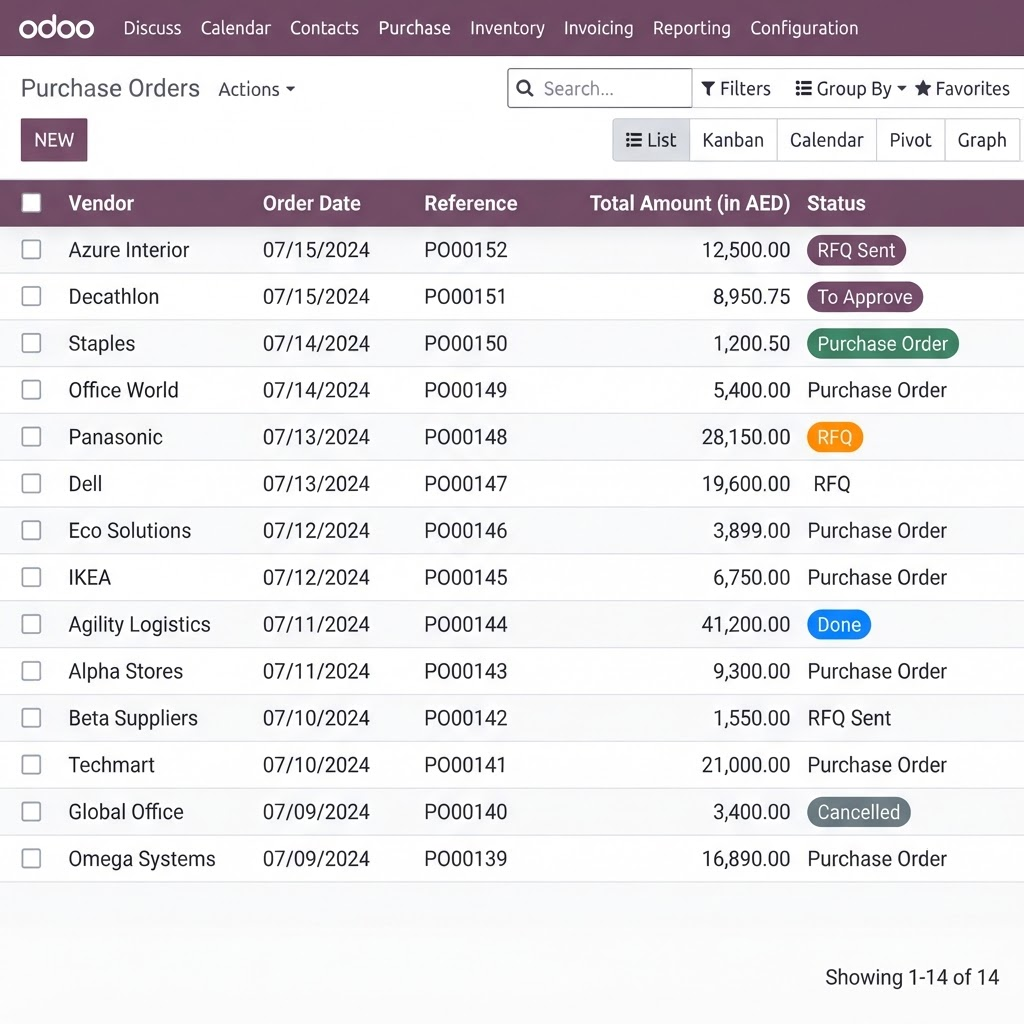Click amount 41,200.00
Viewport: 1024px width, 1024px height.
[x=746, y=624]
